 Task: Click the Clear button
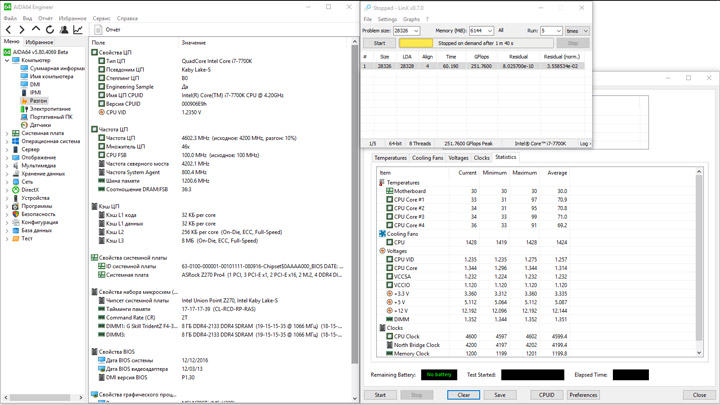(463, 395)
